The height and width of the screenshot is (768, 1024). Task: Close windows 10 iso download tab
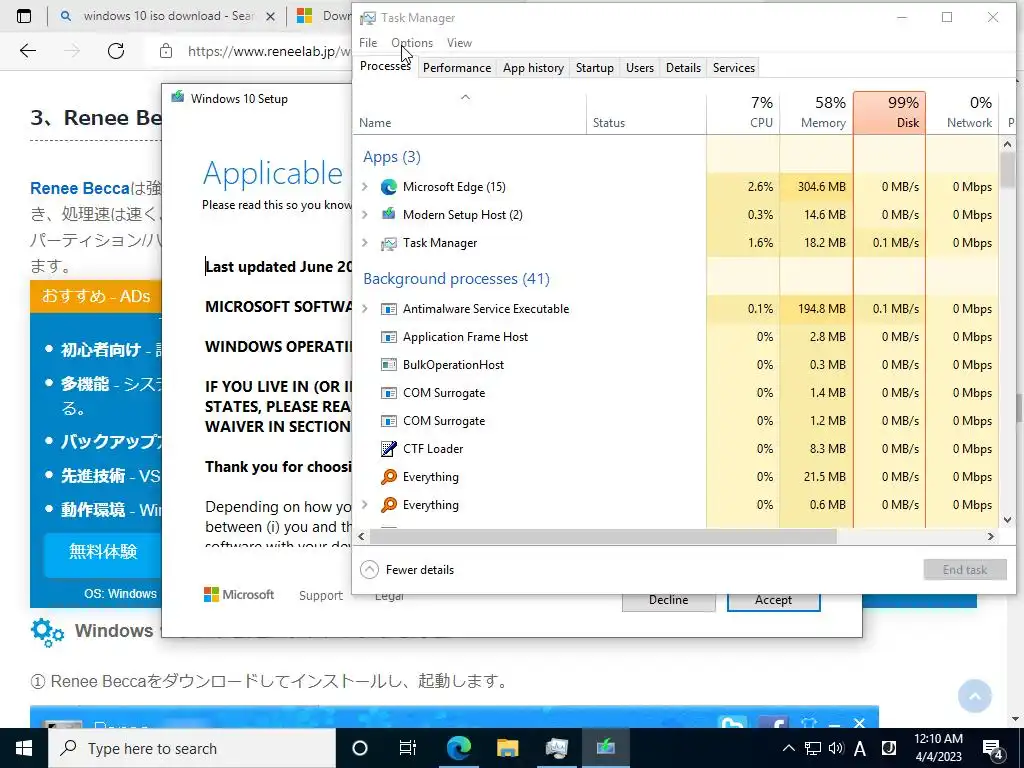(x=270, y=17)
